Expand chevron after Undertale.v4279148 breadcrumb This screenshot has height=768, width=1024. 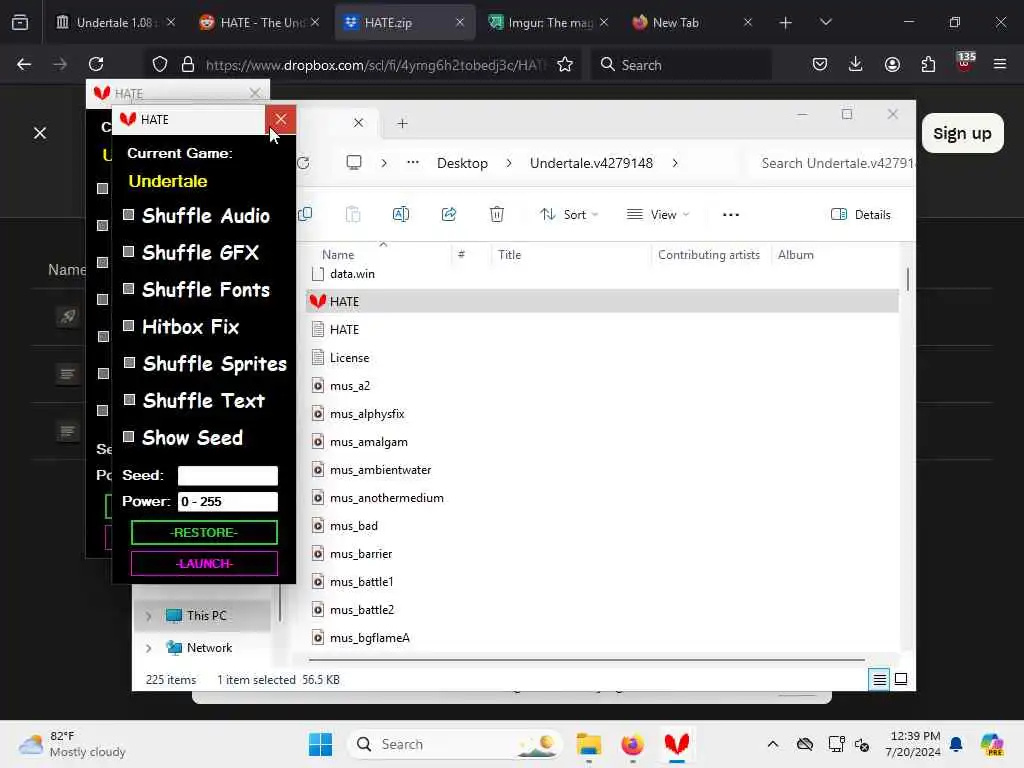point(675,163)
